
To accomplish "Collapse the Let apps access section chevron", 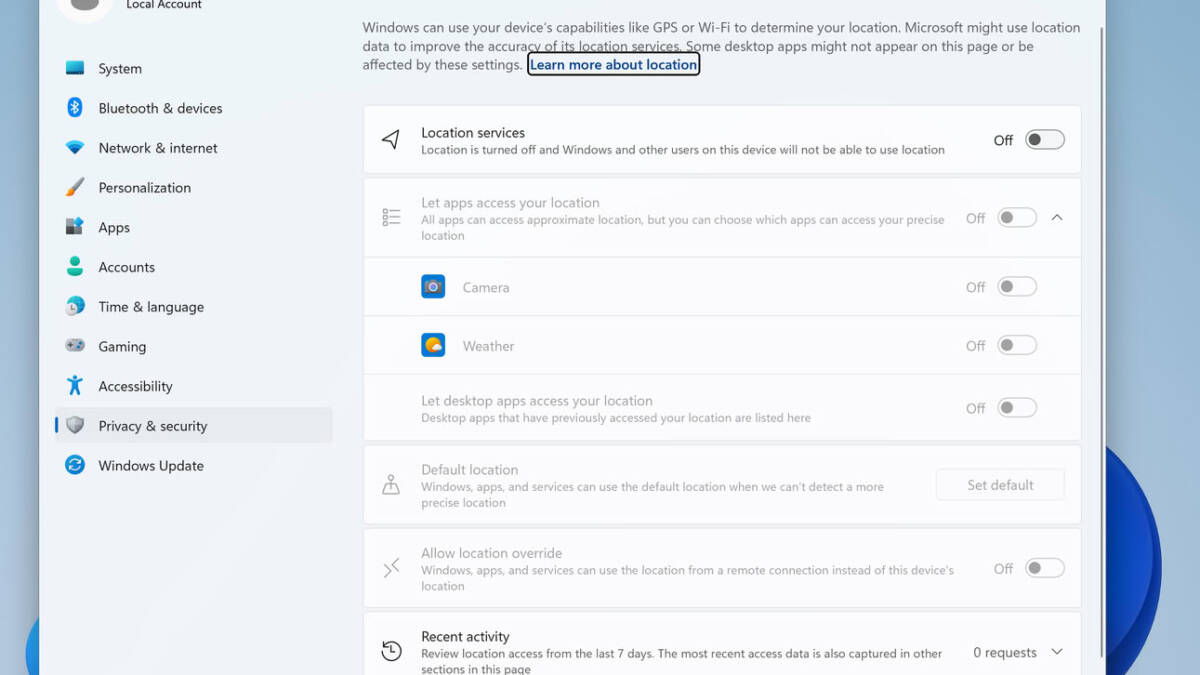I will [1057, 218].
